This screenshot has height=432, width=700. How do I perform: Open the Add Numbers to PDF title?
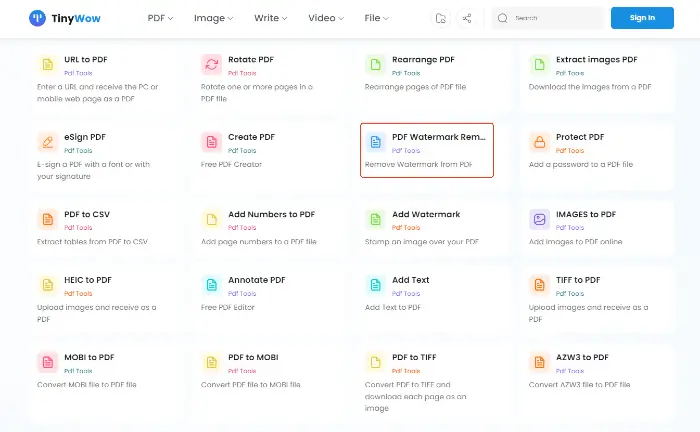(271, 214)
